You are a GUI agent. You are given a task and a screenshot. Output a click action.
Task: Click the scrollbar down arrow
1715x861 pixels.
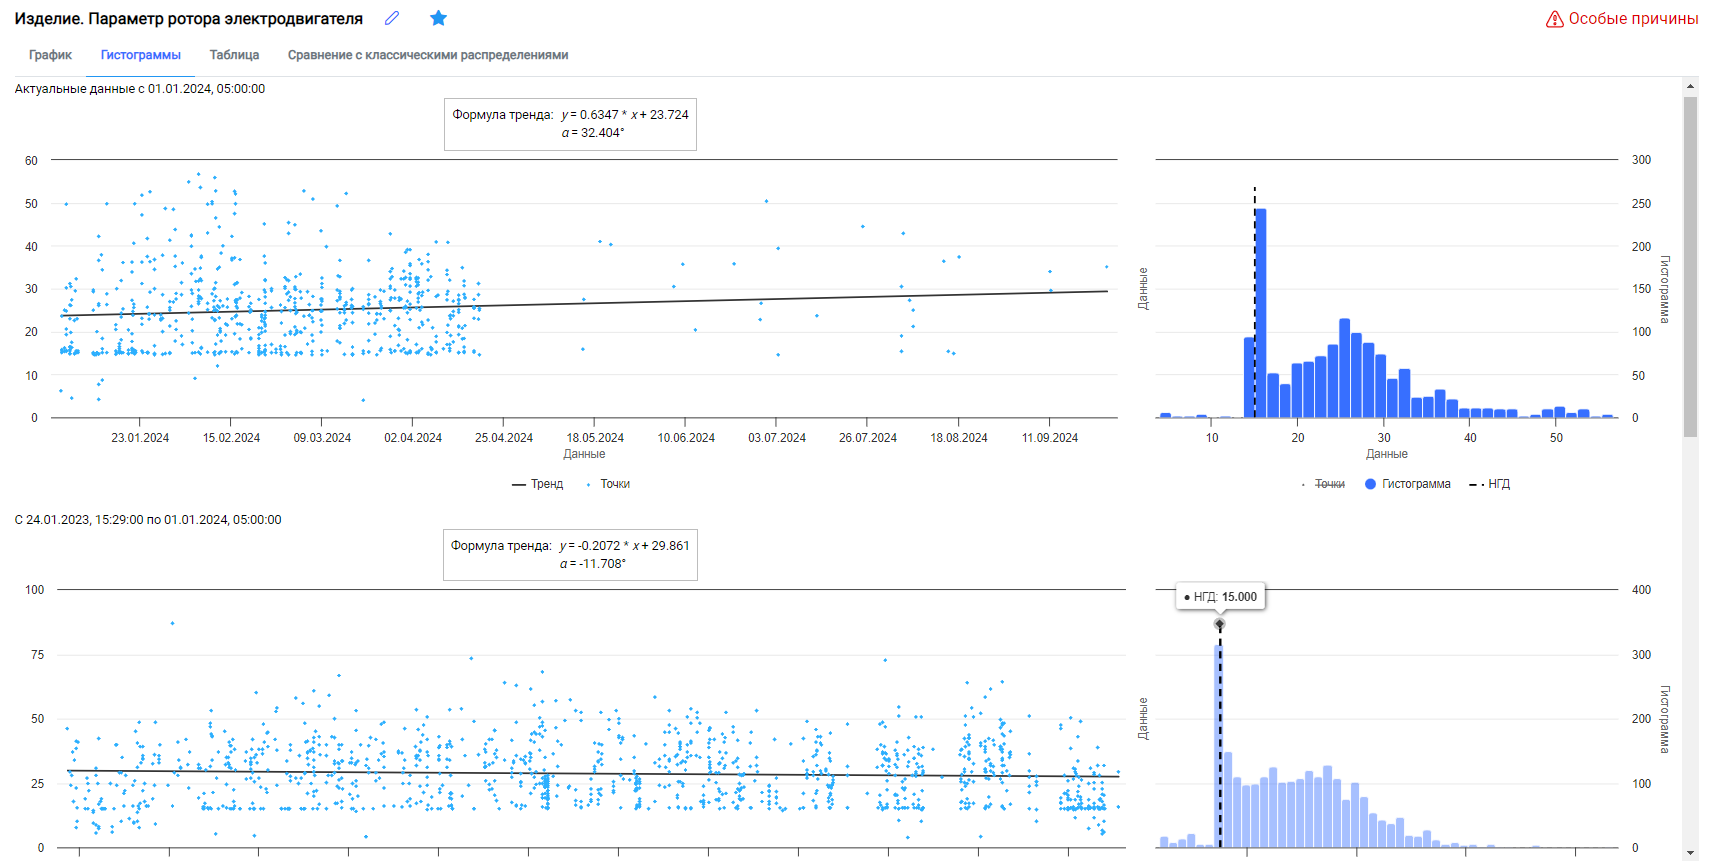[x=1690, y=854]
